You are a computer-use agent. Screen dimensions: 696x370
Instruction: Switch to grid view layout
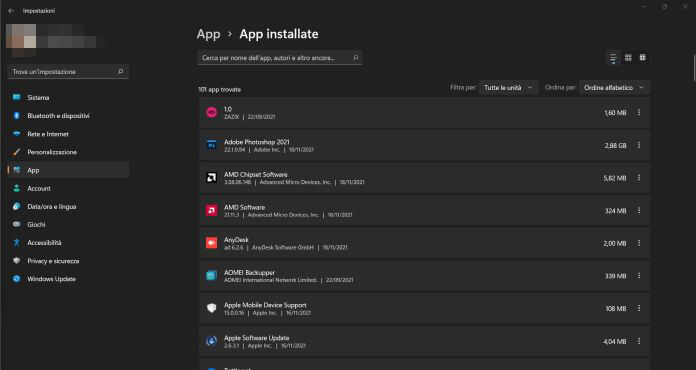coord(628,58)
